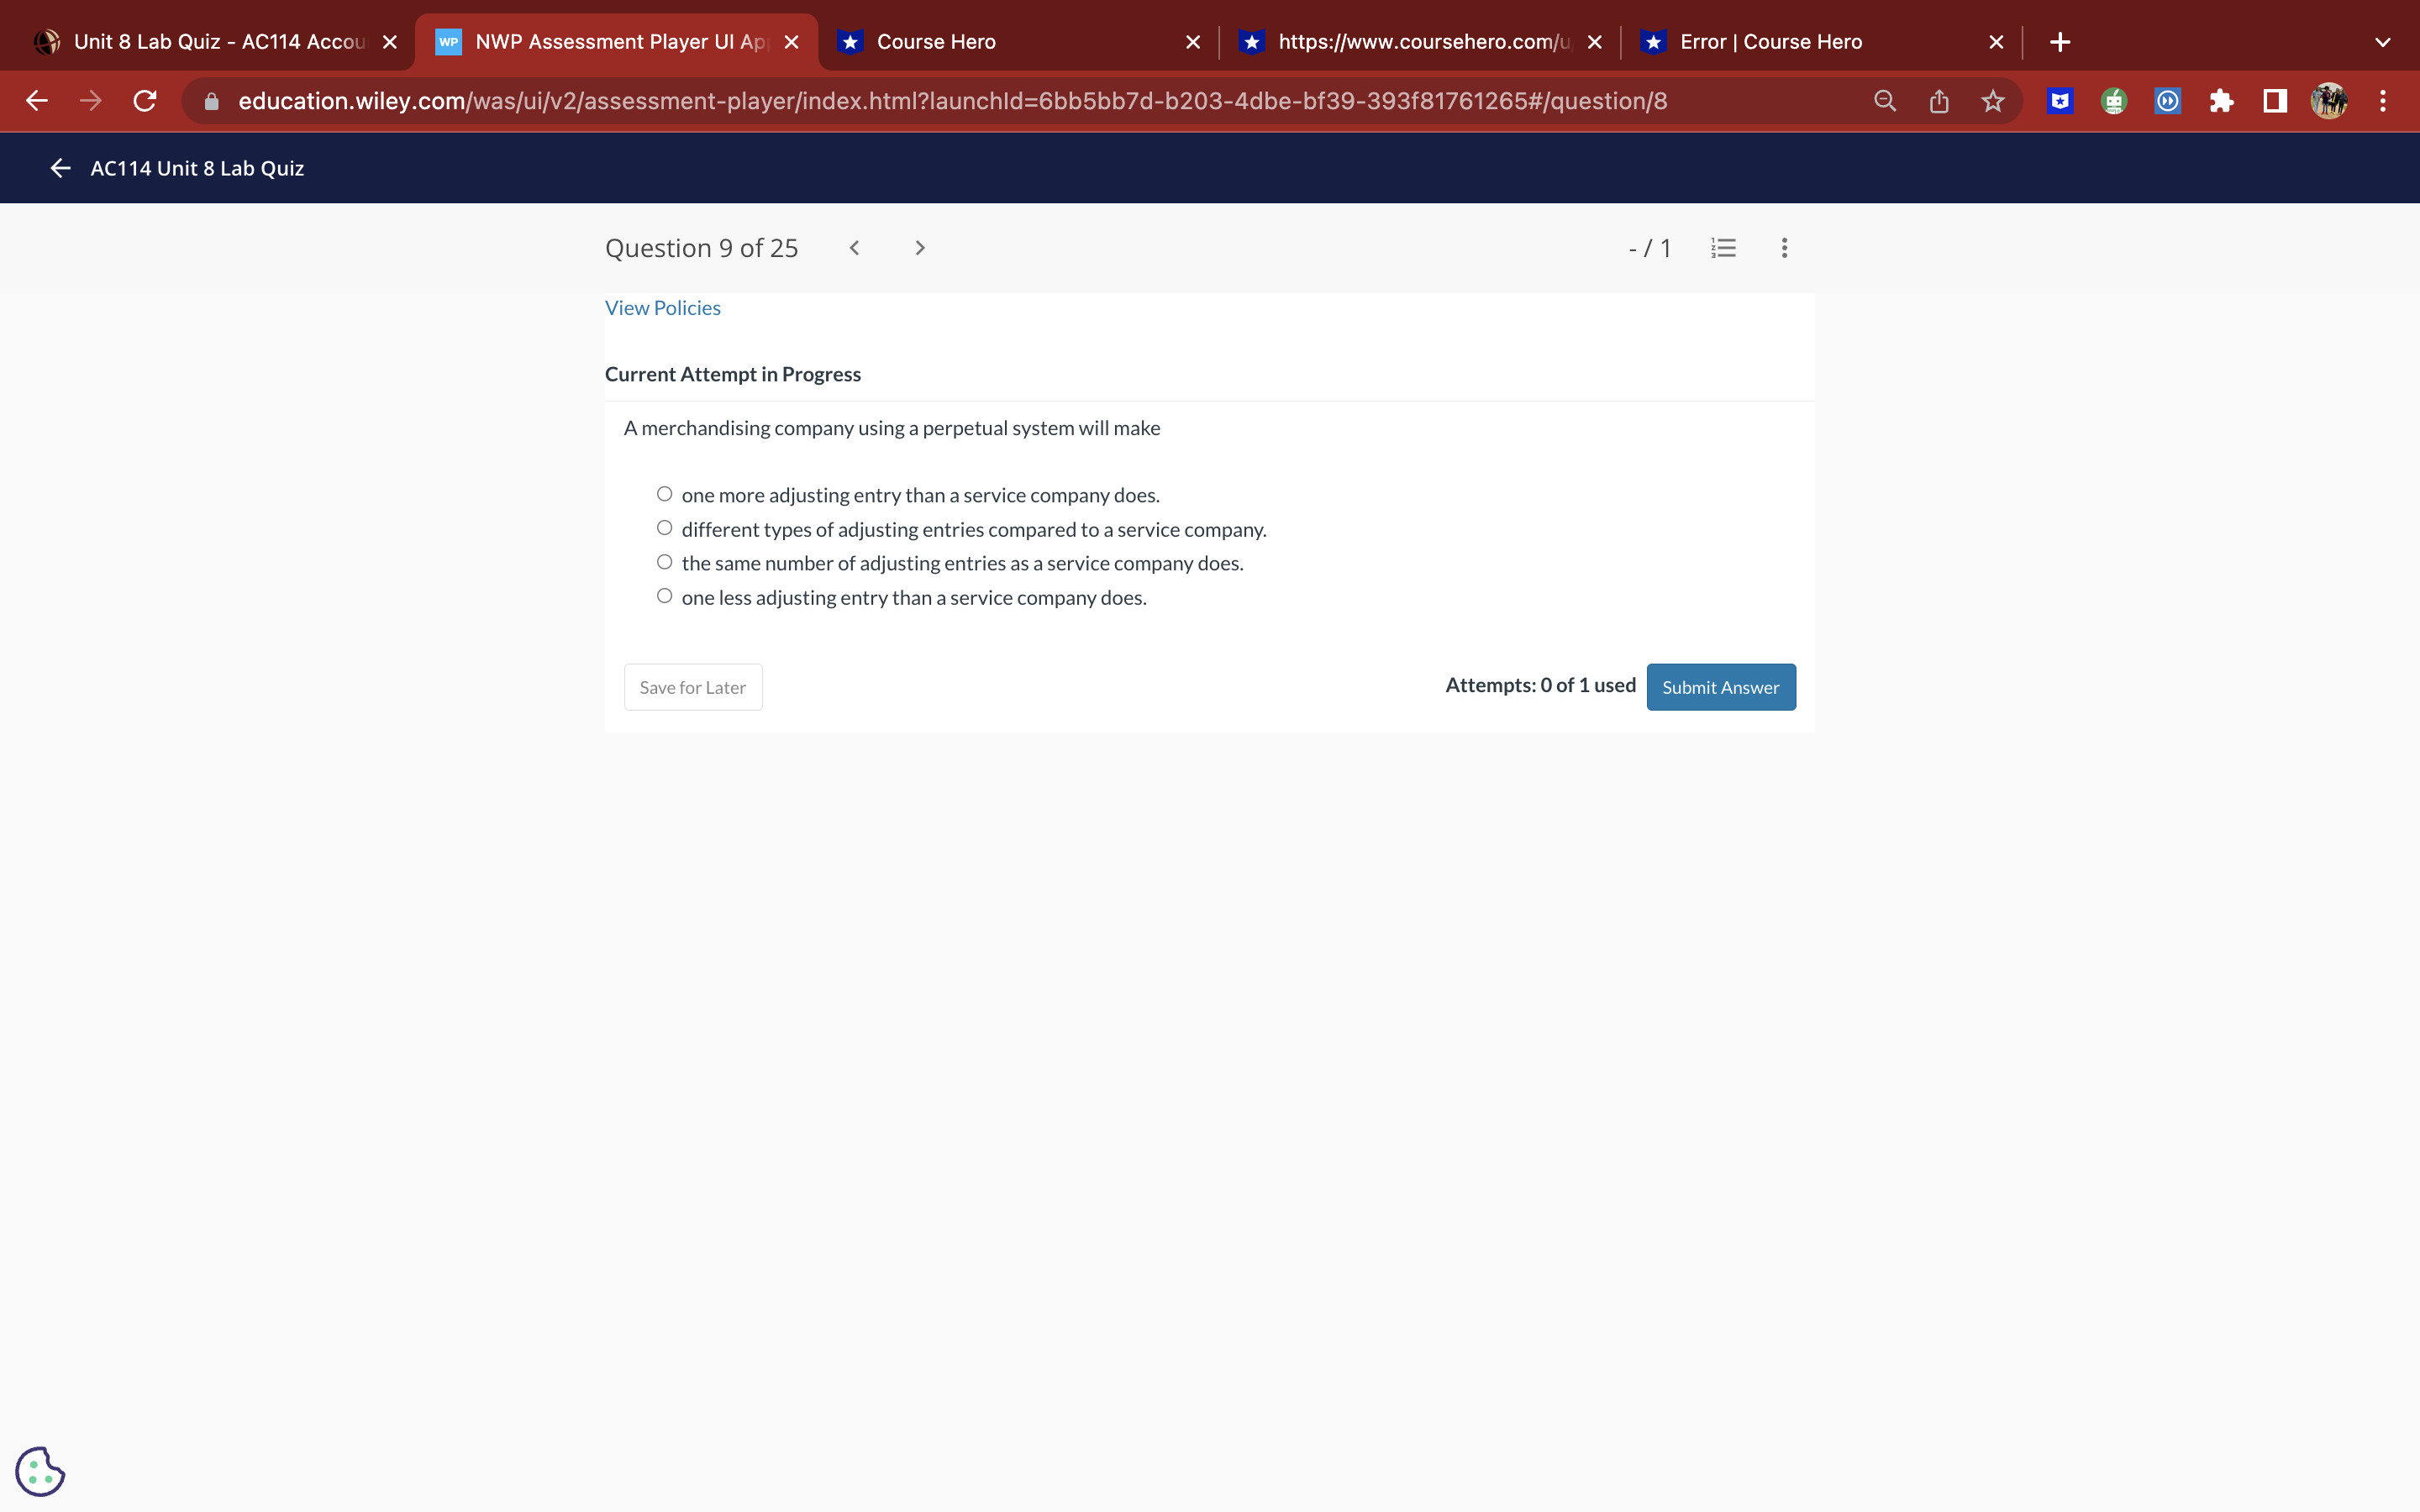Switch to the Error | Course Hero tab
The image size is (2420, 1512).
1770,42
